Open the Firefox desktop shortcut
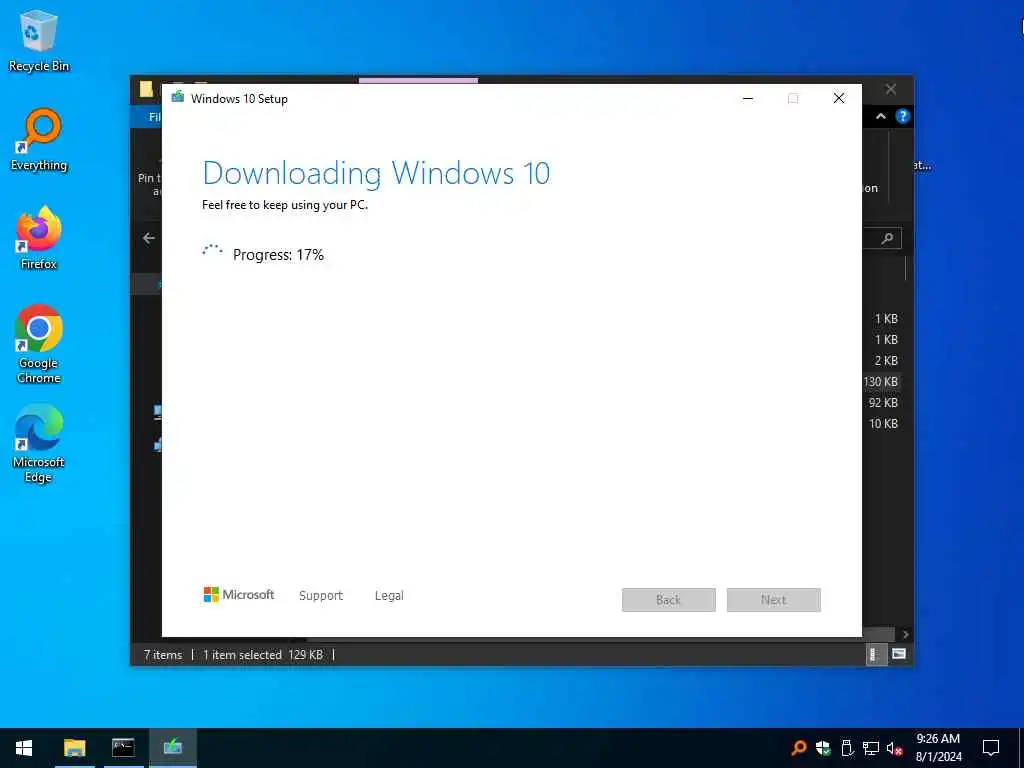Screen dimensions: 1024x768 tap(39, 238)
